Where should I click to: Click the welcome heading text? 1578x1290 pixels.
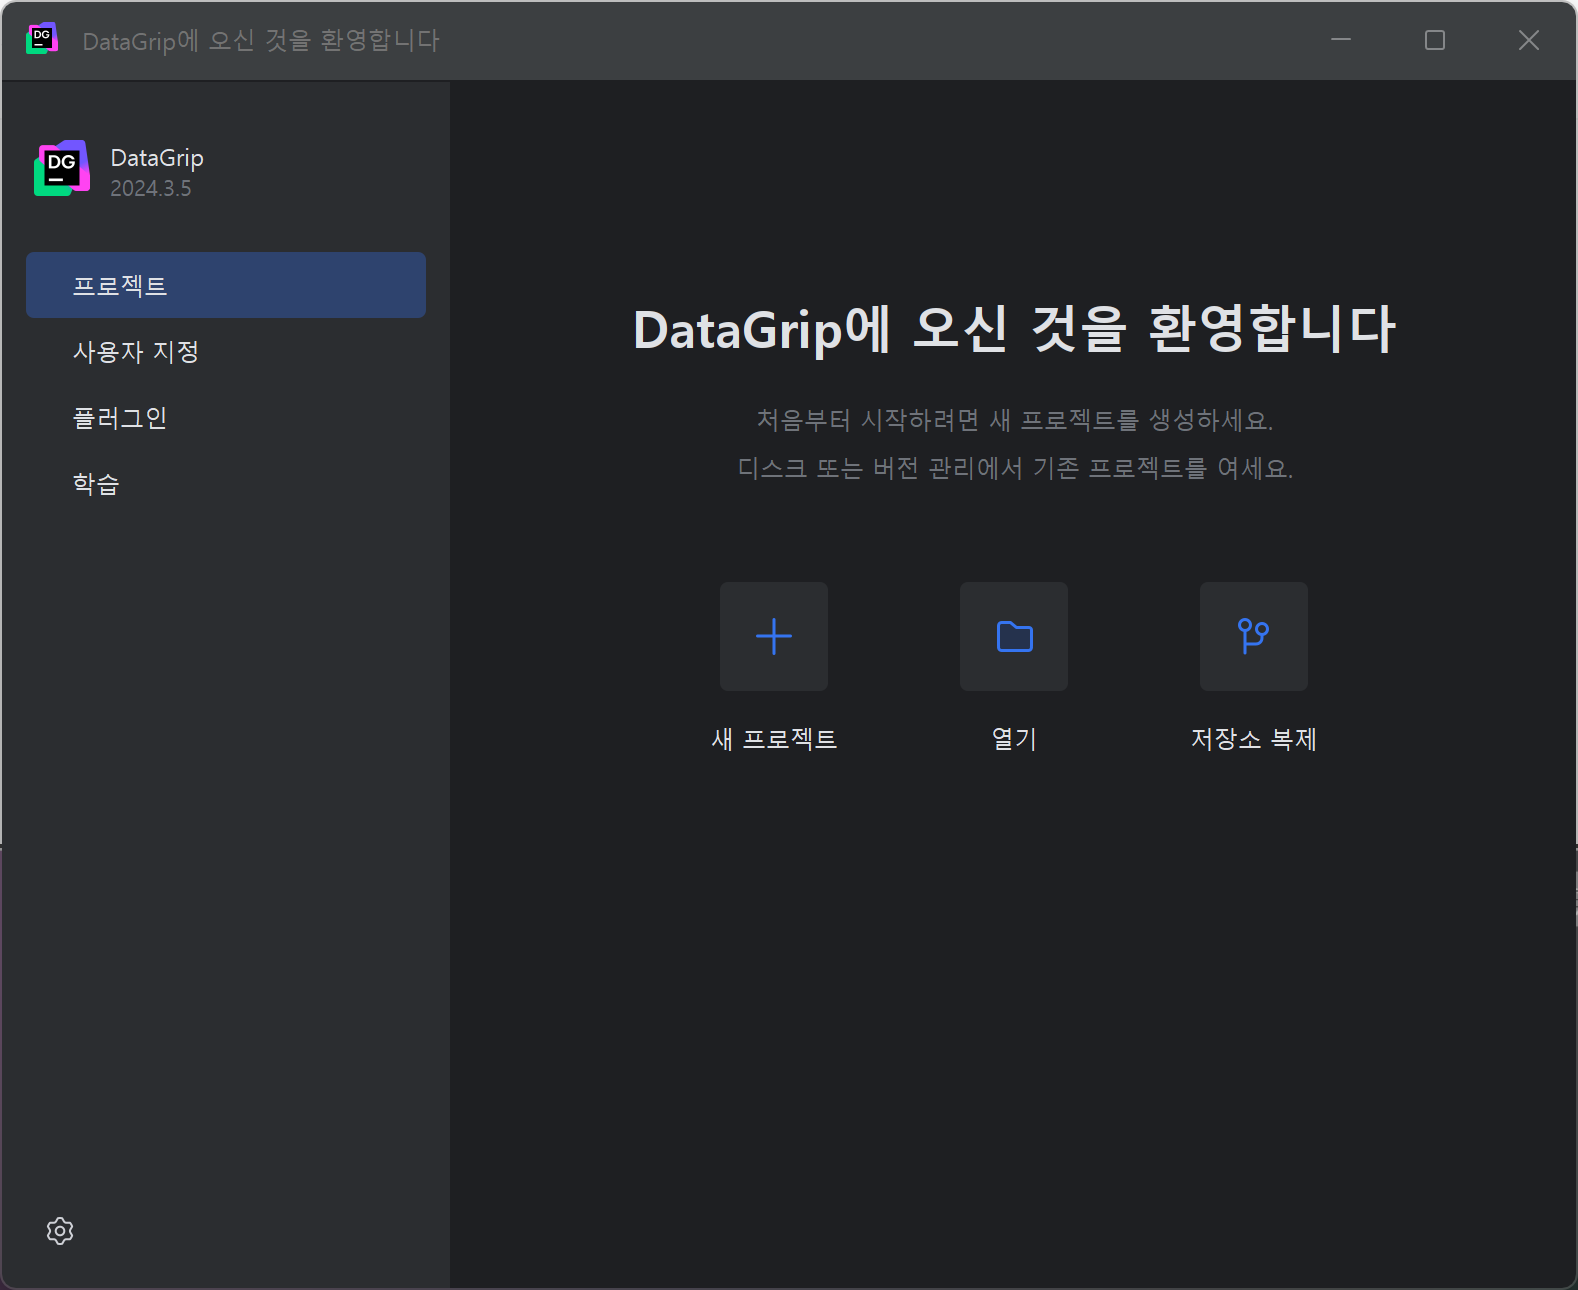[1014, 329]
